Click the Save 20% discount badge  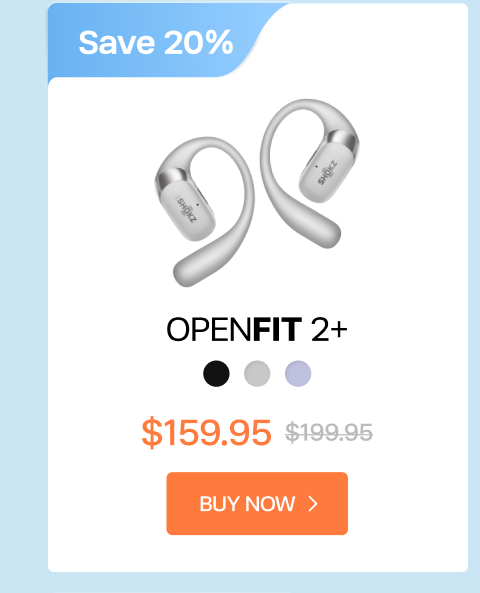(155, 42)
